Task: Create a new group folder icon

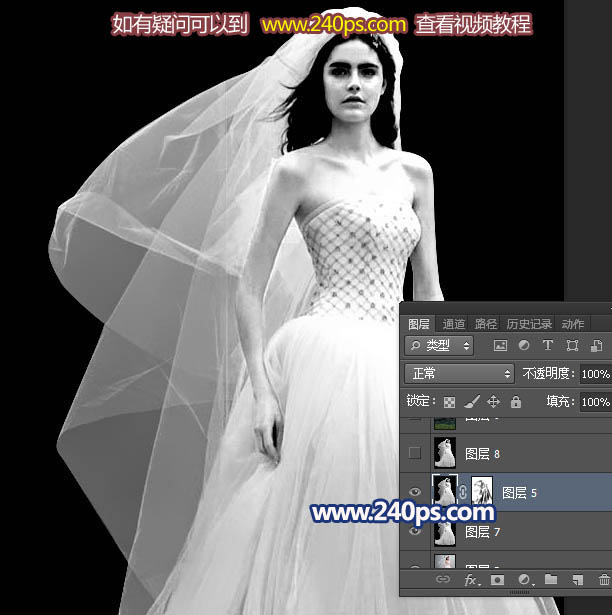Action: click(551, 579)
